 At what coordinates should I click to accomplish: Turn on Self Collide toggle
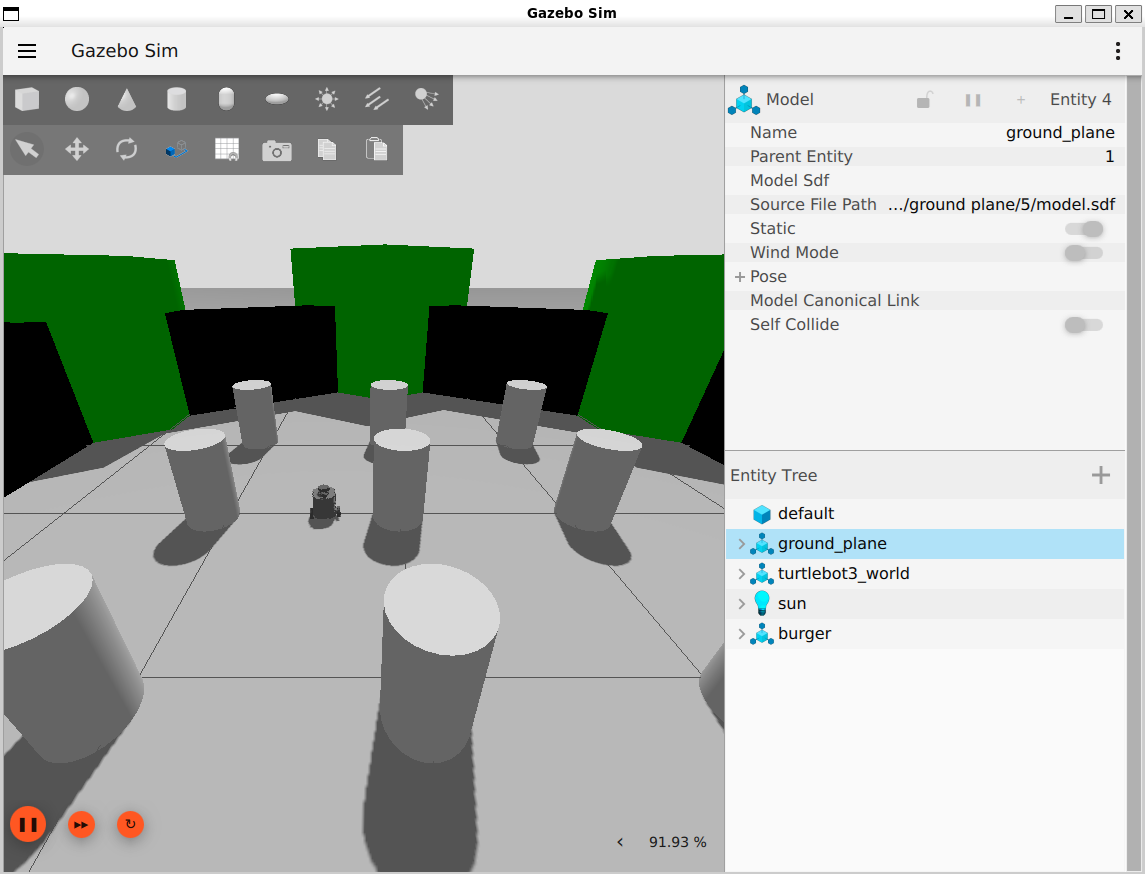tap(1084, 325)
